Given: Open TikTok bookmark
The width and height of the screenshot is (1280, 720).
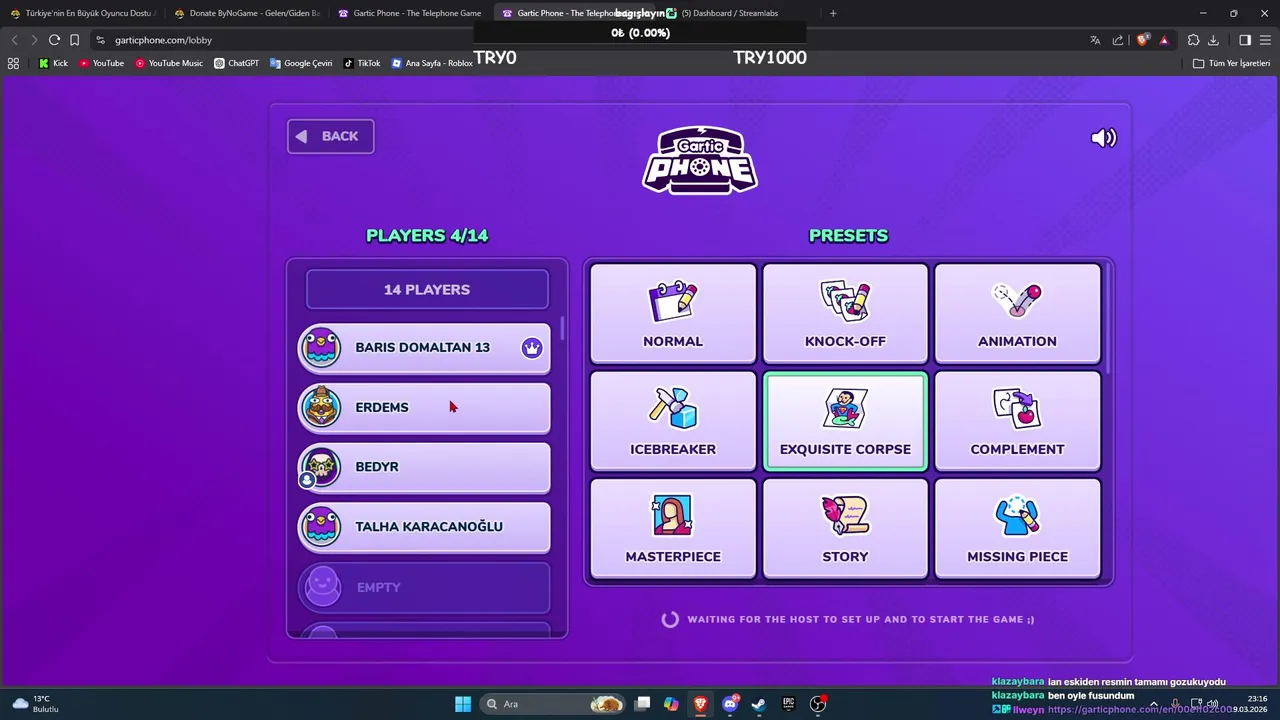Looking at the screenshot, I should pos(362,63).
